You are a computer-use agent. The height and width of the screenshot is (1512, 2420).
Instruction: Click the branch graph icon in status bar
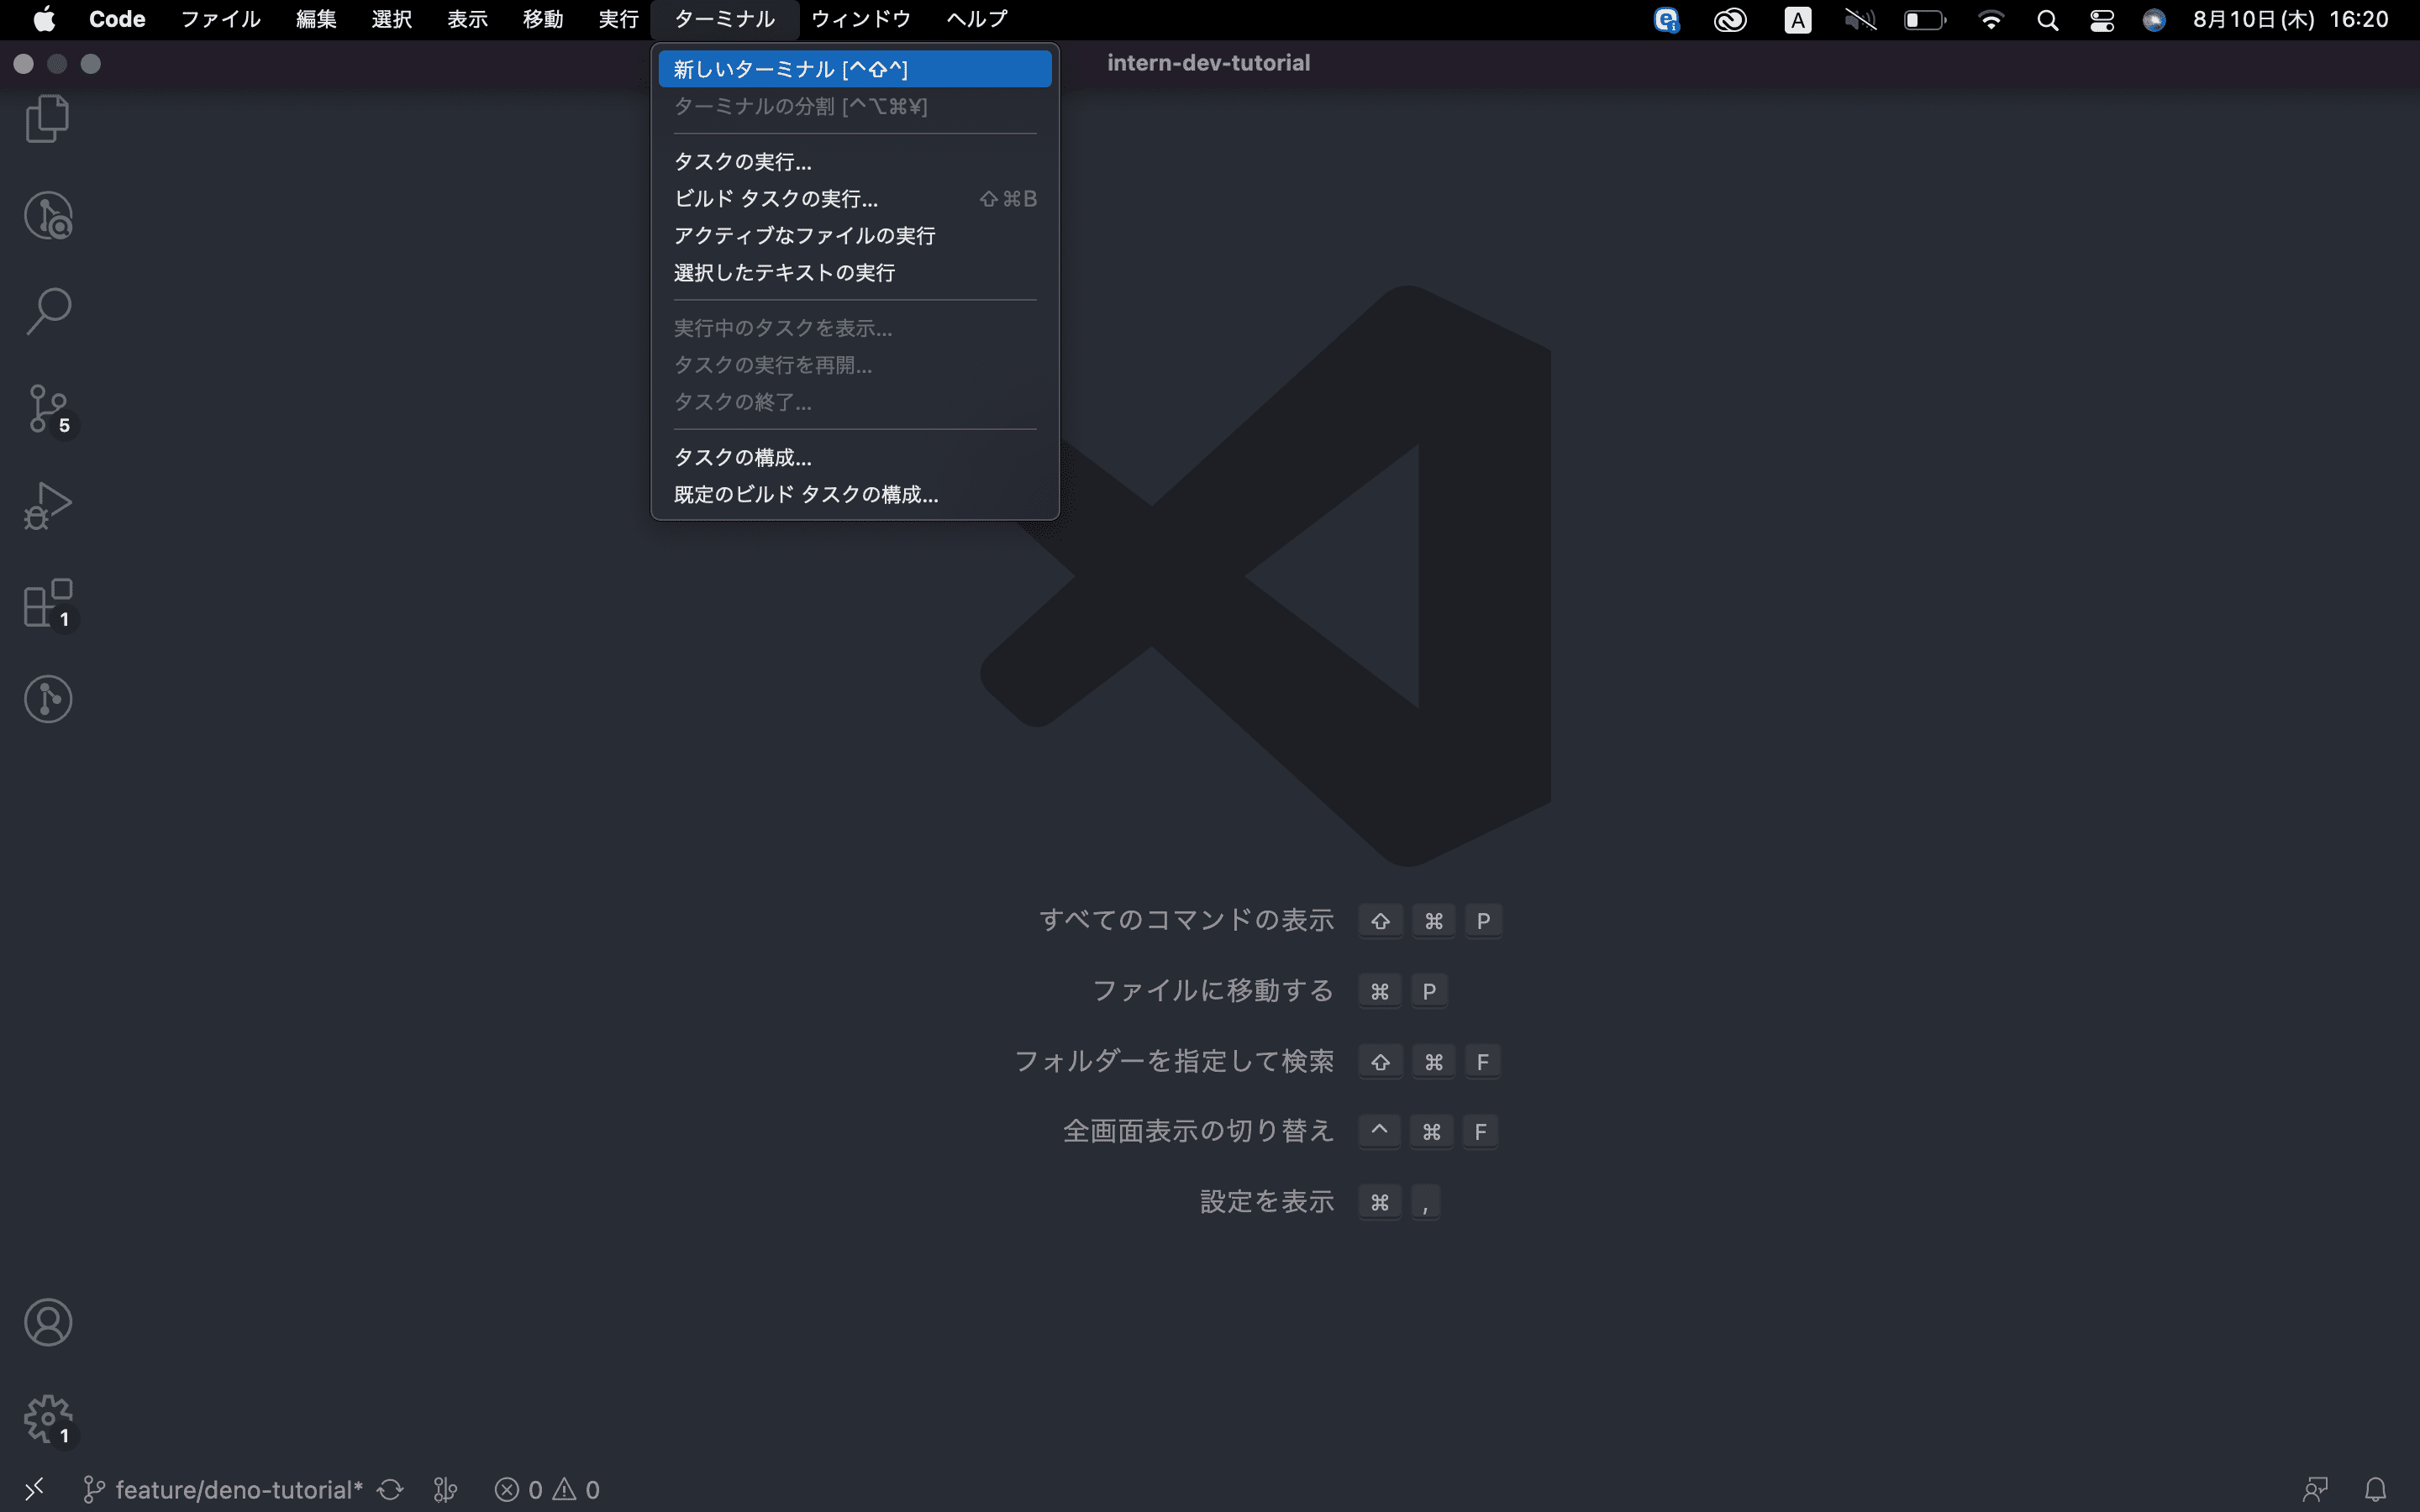coord(445,1490)
